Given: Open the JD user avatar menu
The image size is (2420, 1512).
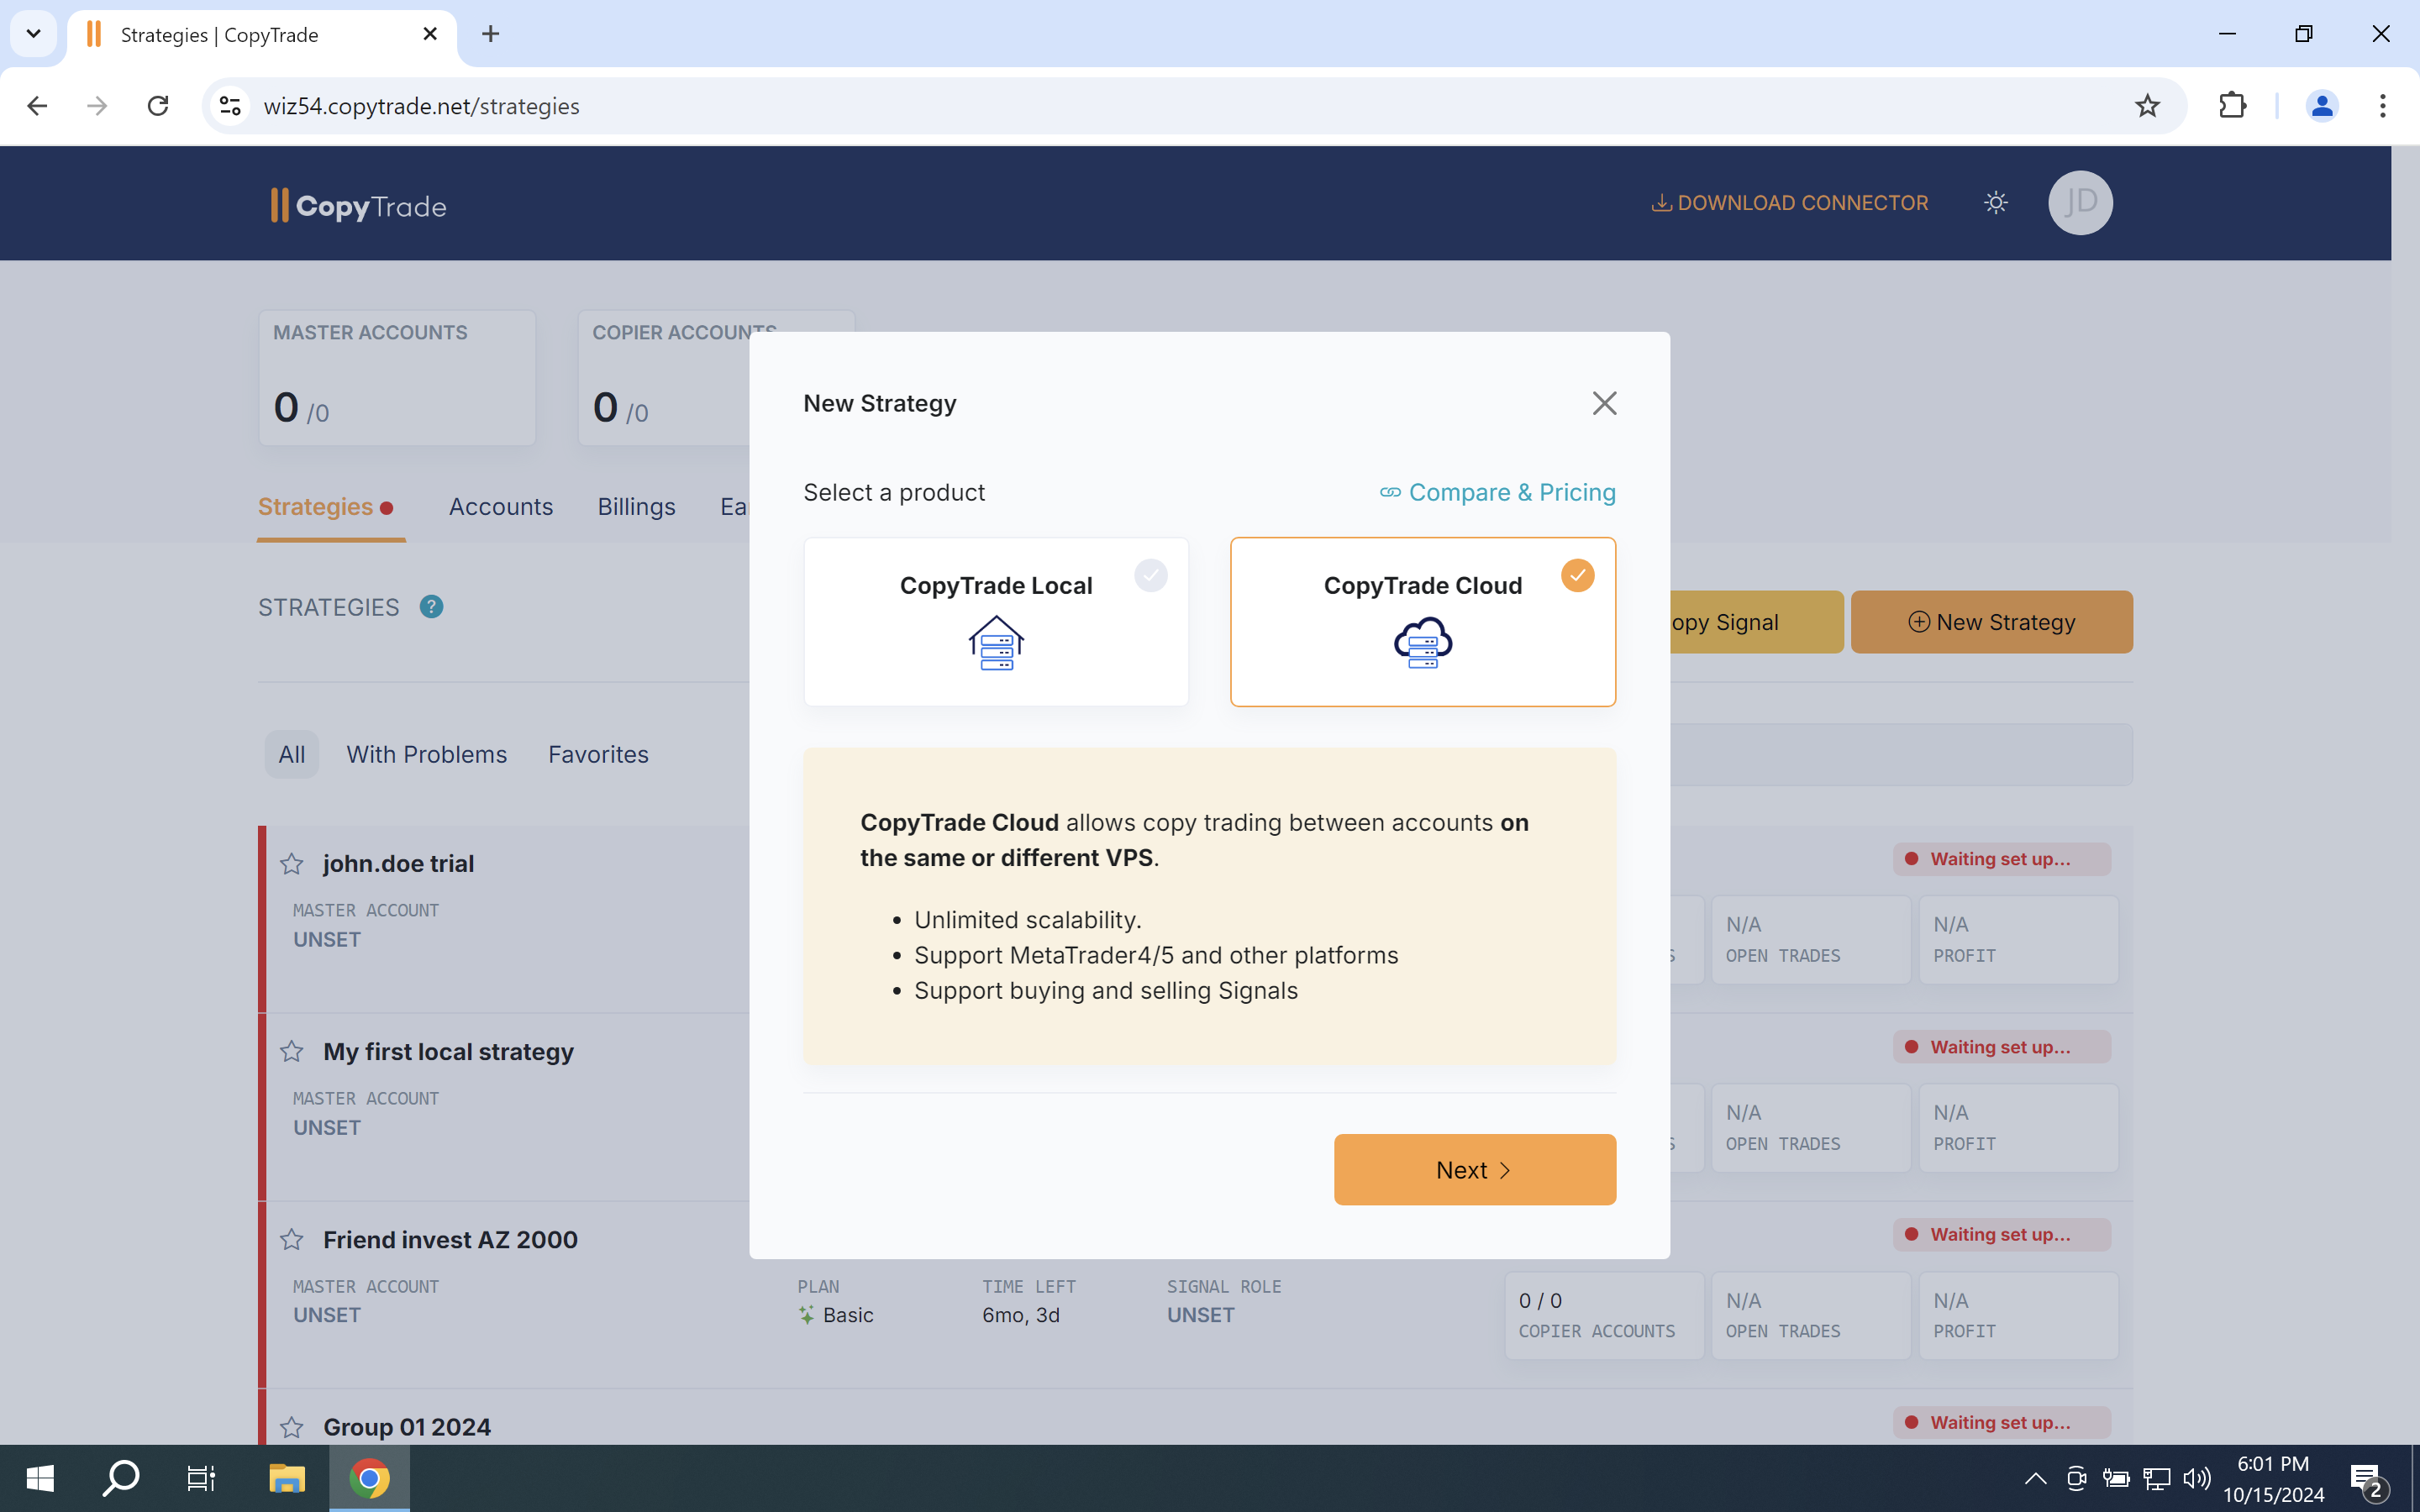Looking at the screenshot, I should [x=2080, y=203].
